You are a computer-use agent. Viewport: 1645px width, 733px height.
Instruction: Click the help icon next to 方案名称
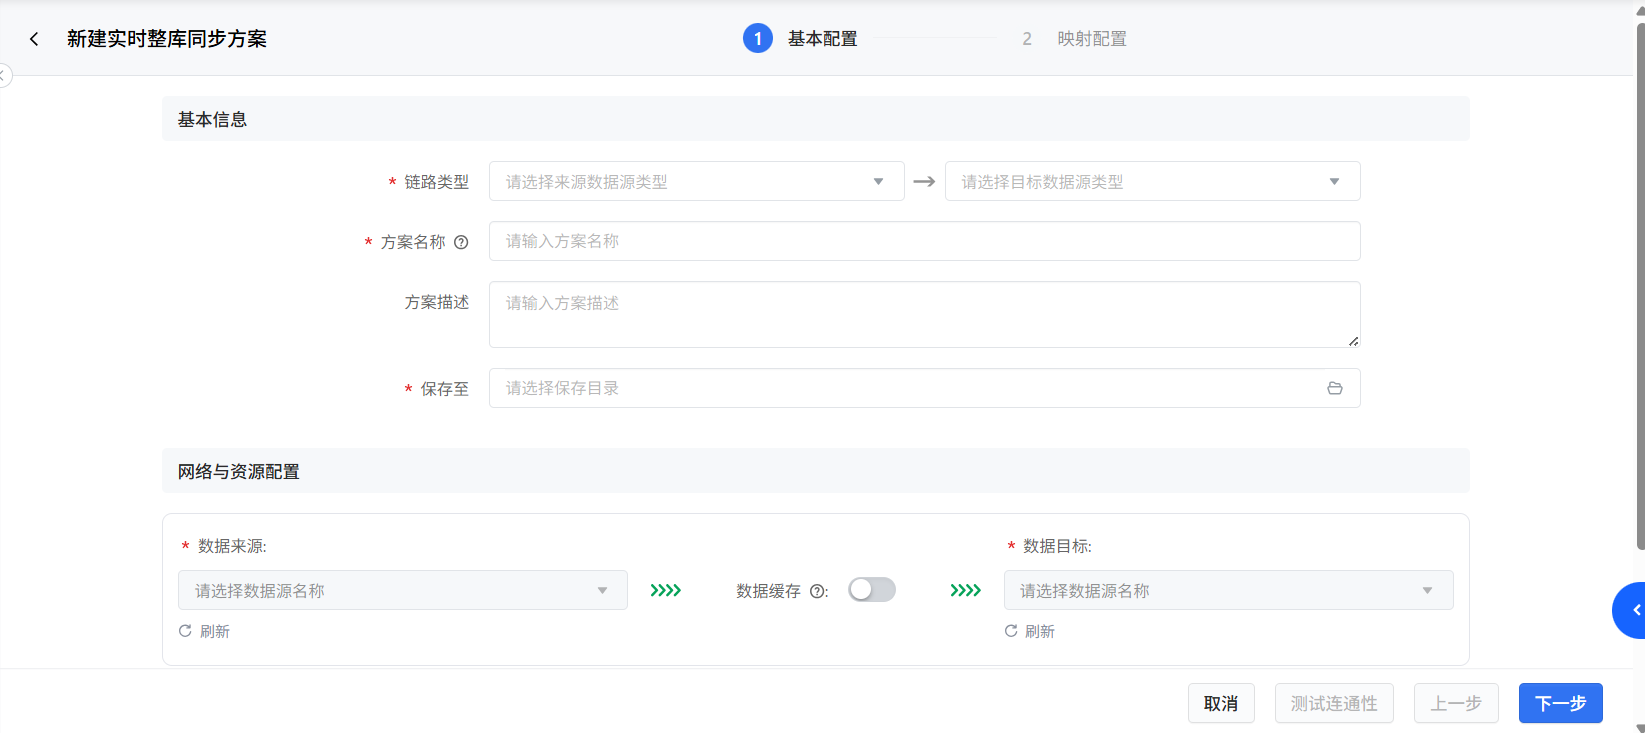pyautogui.click(x=461, y=242)
